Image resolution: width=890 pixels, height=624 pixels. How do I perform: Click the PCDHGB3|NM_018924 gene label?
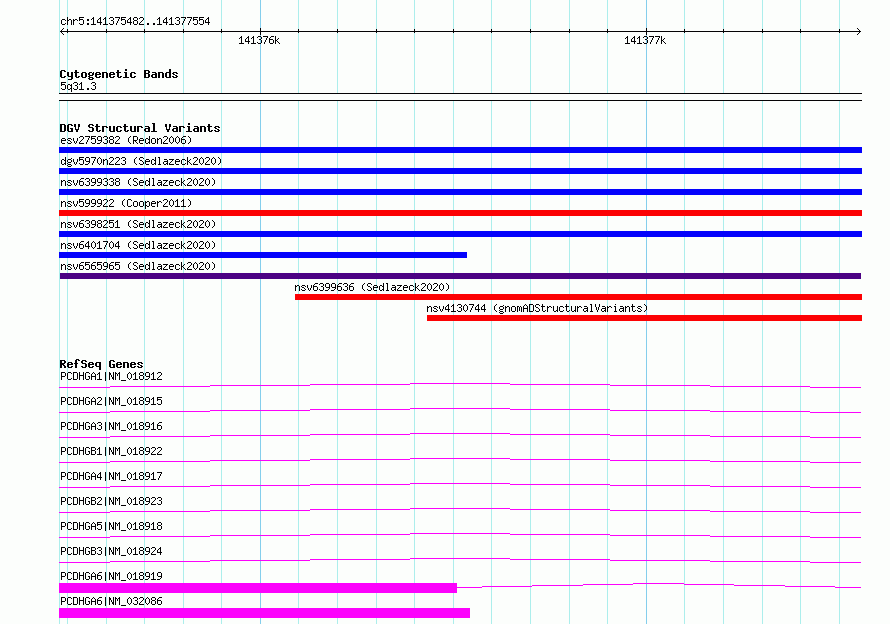coord(111,551)
